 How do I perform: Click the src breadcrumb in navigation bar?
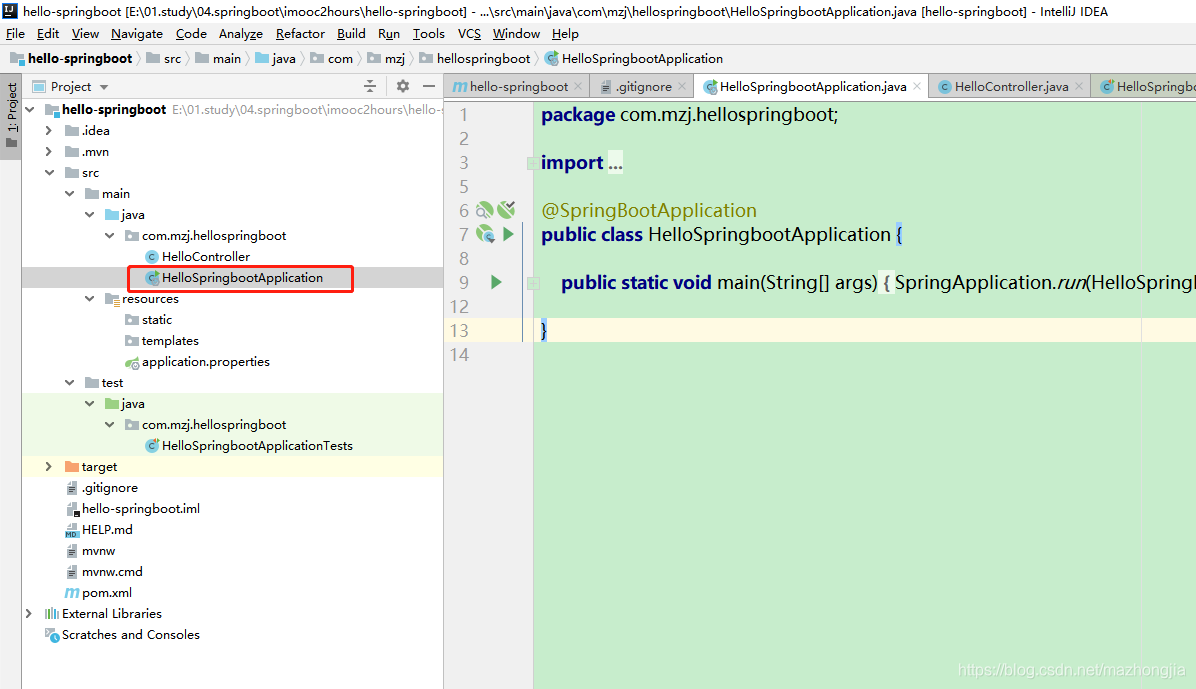click(x=165, y=59)
